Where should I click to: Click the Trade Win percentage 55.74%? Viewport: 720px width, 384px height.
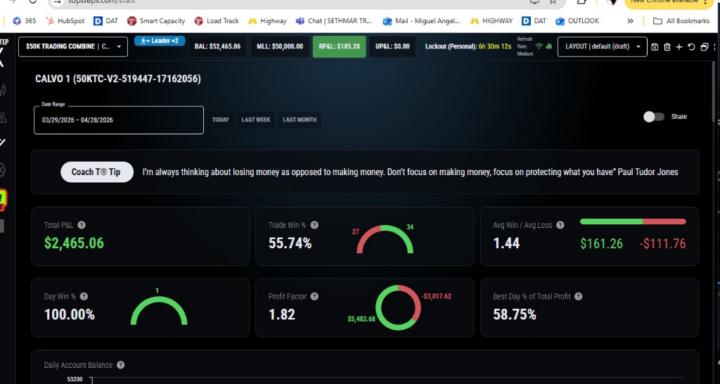pyautogui.click(x=290, y=243)
